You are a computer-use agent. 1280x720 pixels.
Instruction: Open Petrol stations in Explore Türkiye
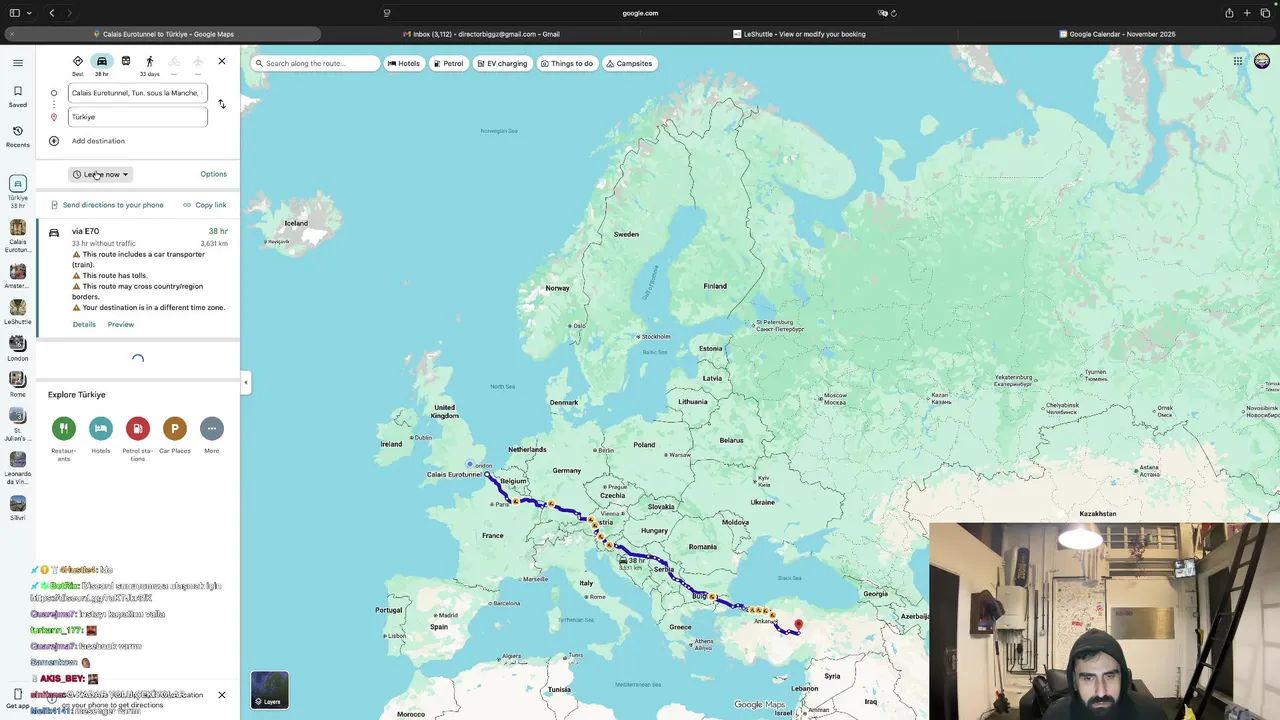pos(138,439)
